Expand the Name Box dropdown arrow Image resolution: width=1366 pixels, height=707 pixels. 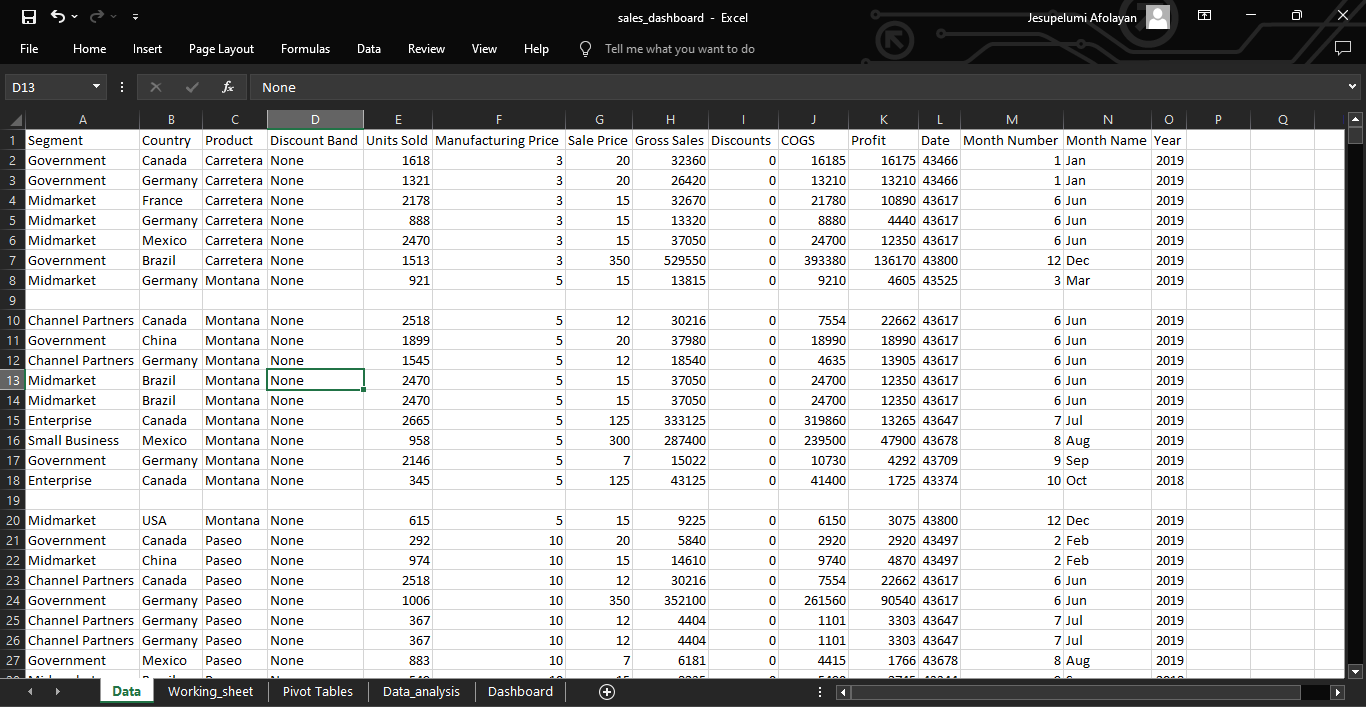click(x=96, y=87)
